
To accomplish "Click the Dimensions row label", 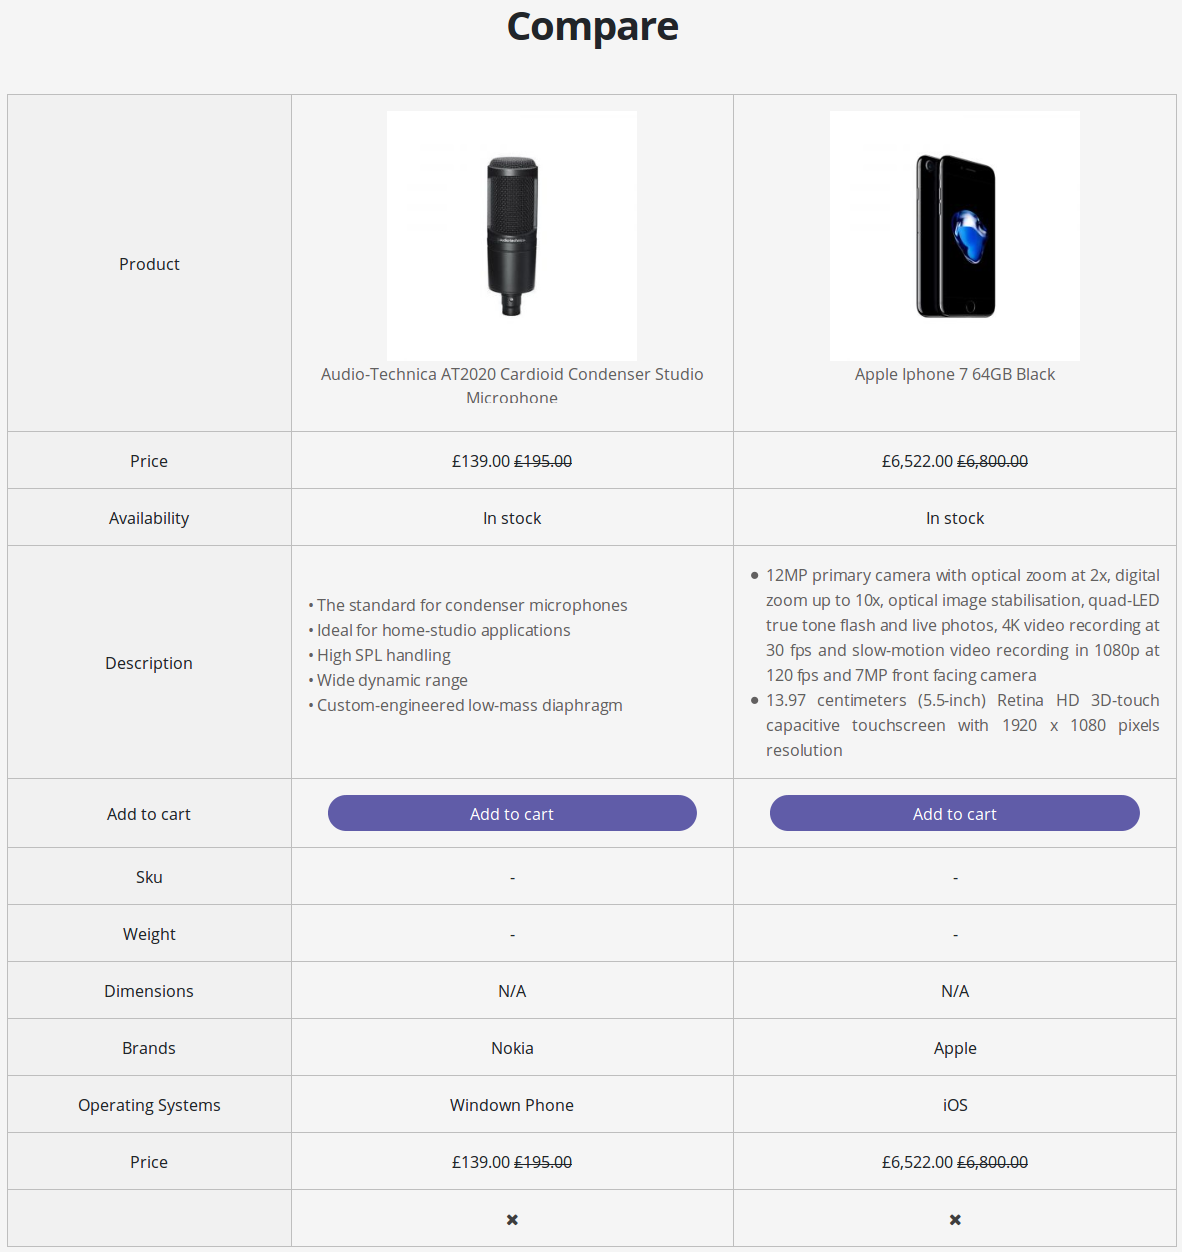I will tap(149, 991).
